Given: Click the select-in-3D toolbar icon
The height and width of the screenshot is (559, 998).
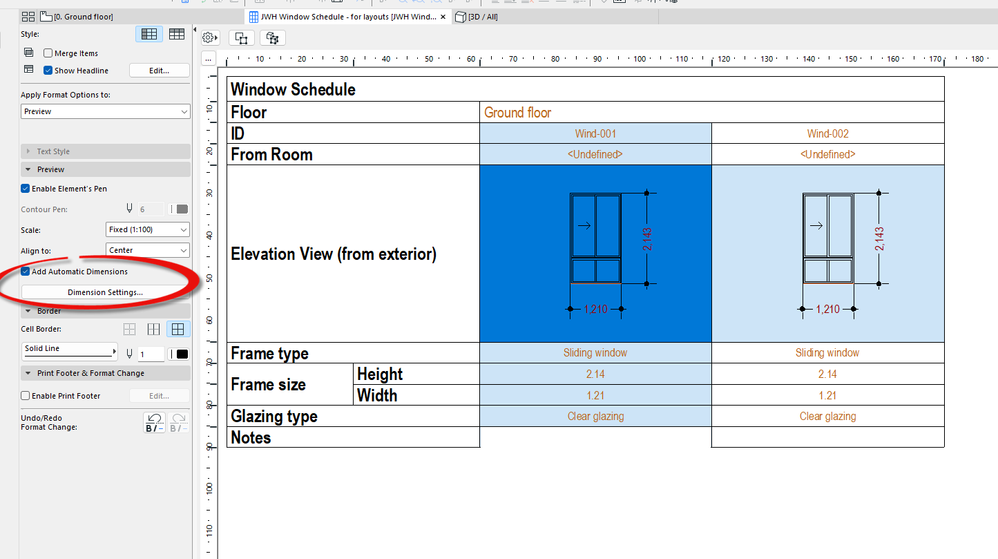Looking at the screenshot, I should click(x=272, y=38).
